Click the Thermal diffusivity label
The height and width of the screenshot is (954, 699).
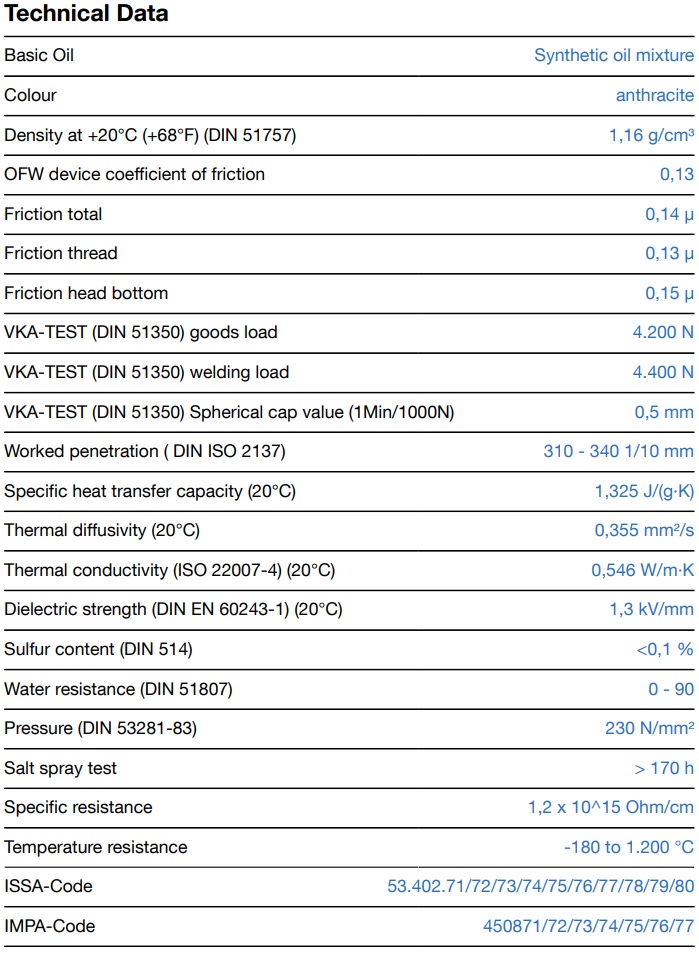95,531
